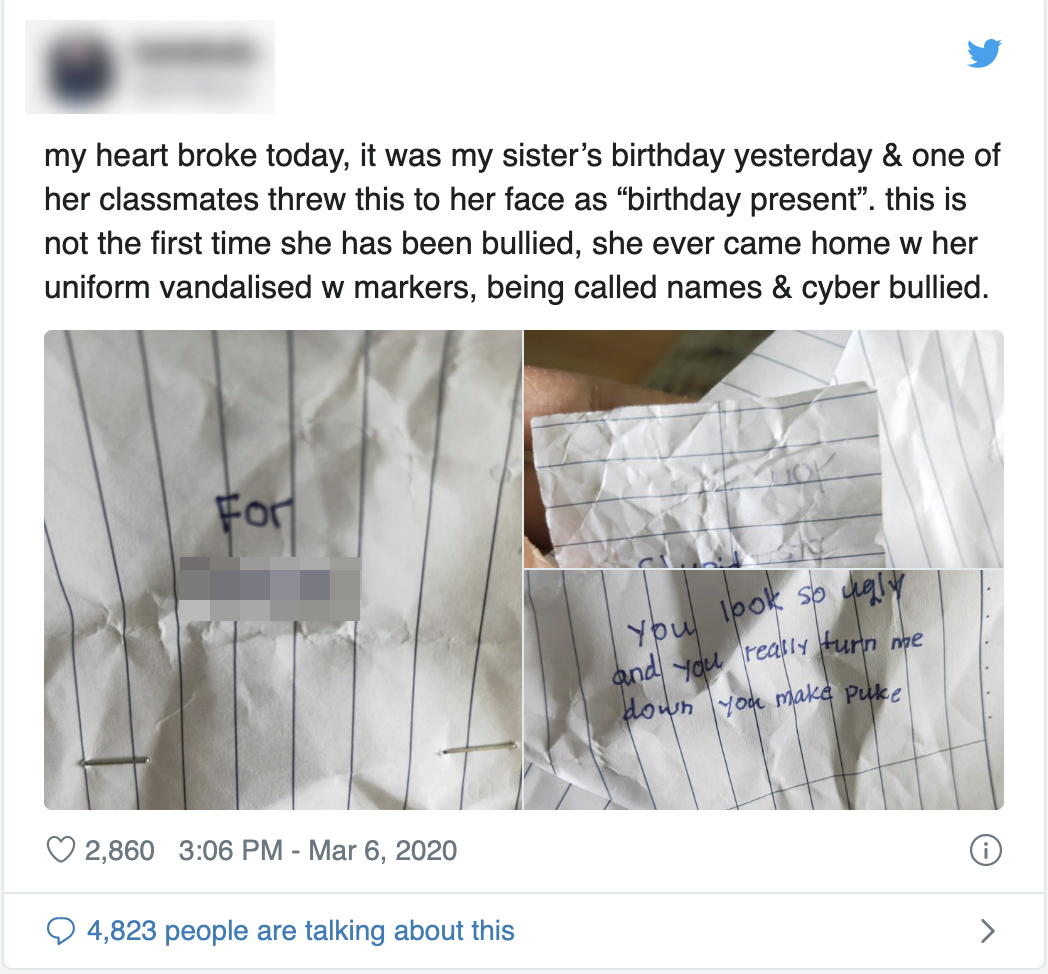
Task: View the 'For' note photo
Action: pos(283,570)
